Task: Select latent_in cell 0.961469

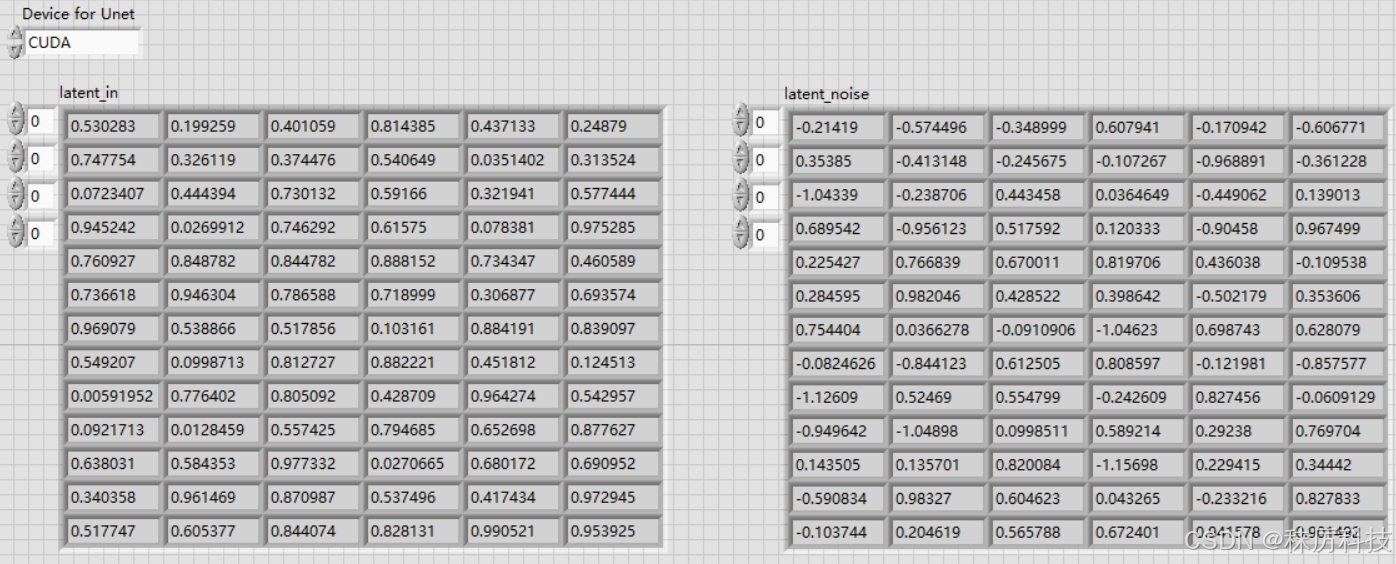Action: [x=213, y=497]
